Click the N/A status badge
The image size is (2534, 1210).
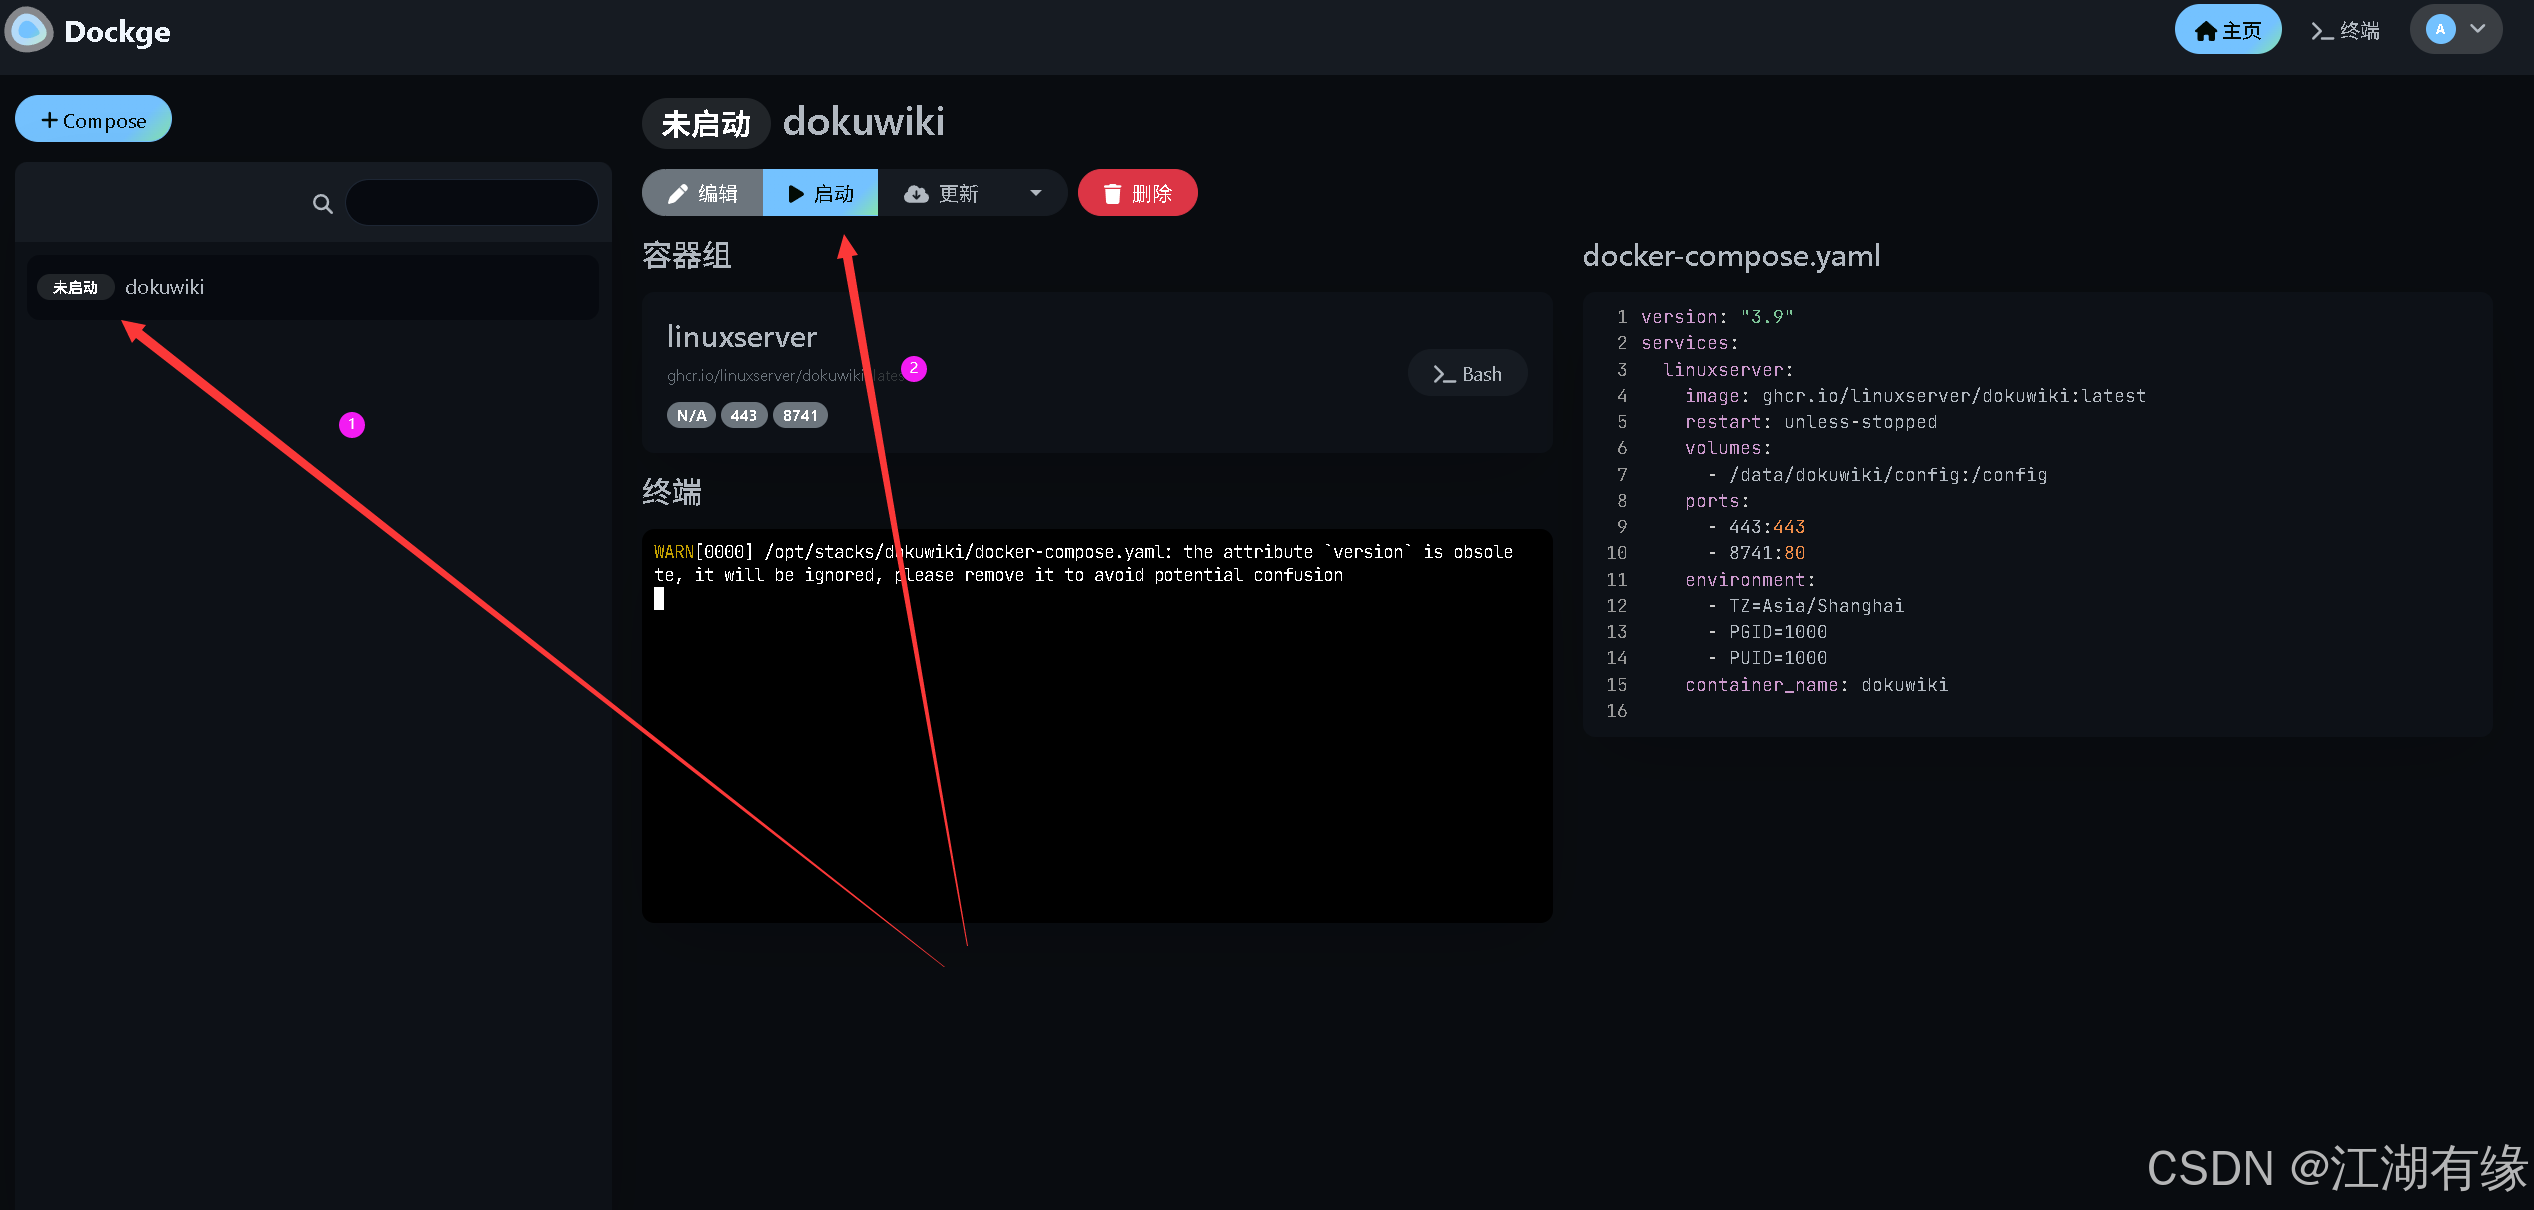[691, 416]
